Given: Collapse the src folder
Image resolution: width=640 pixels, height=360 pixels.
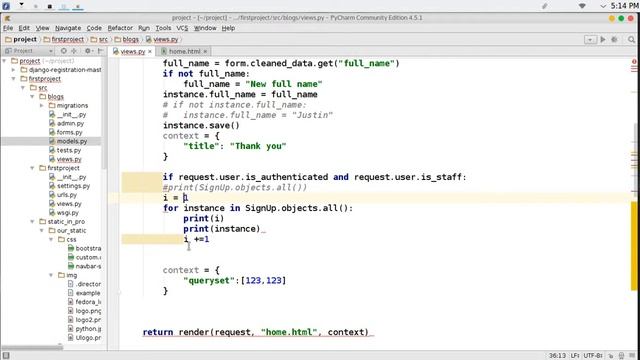Looking at the screenshot, I should (x=23, y=88).
